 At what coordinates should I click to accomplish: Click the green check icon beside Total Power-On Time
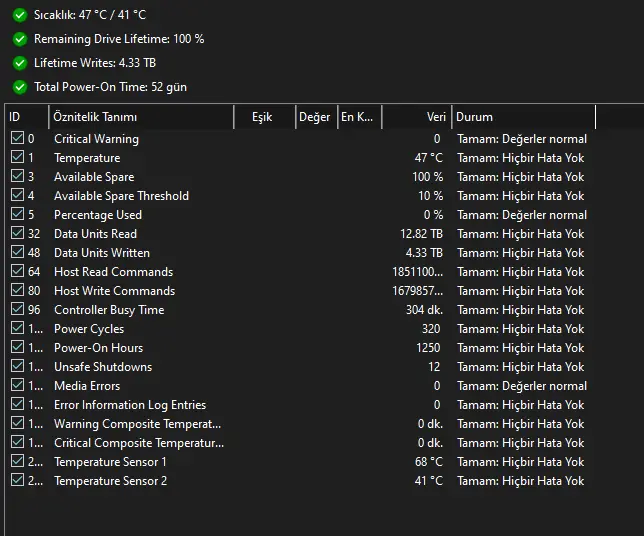[20, 87]
